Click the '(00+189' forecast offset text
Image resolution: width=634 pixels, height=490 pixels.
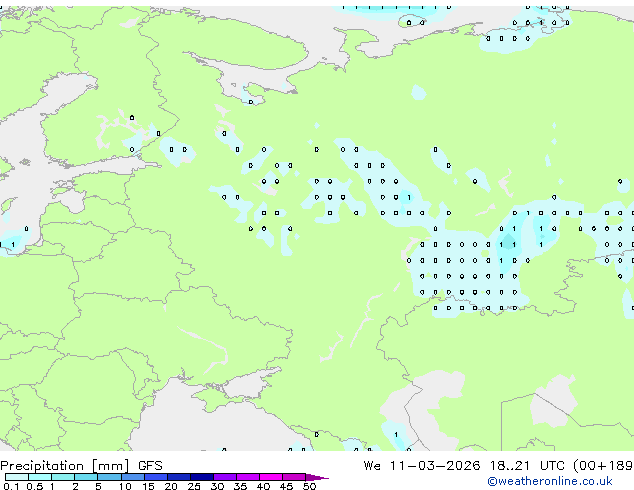(x=603, y=466)
